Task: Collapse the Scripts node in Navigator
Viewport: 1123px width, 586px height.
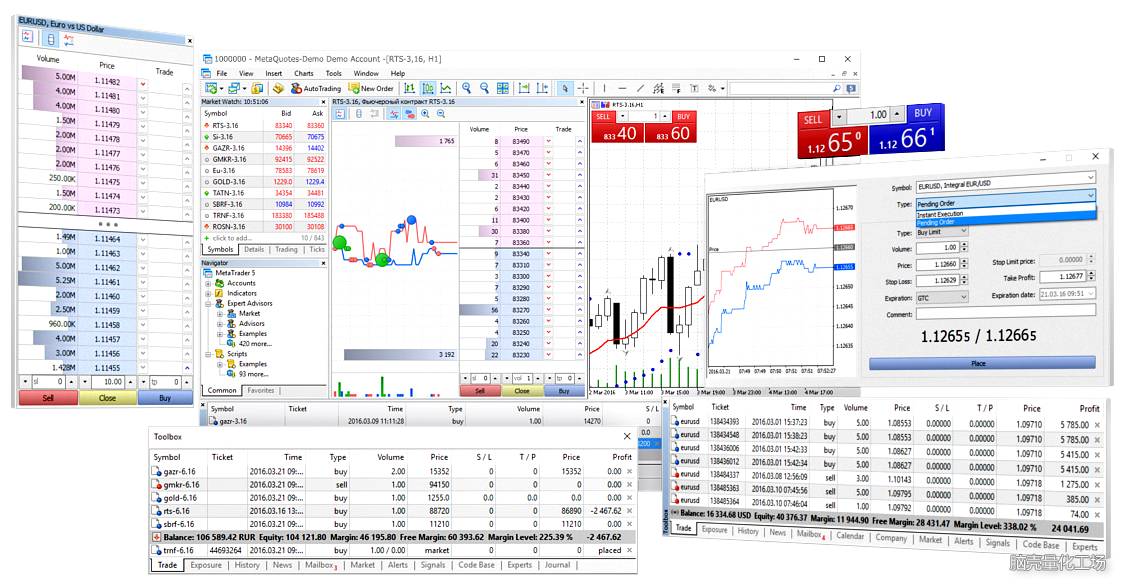Action: pyautogui.click(x=208, y=354)
